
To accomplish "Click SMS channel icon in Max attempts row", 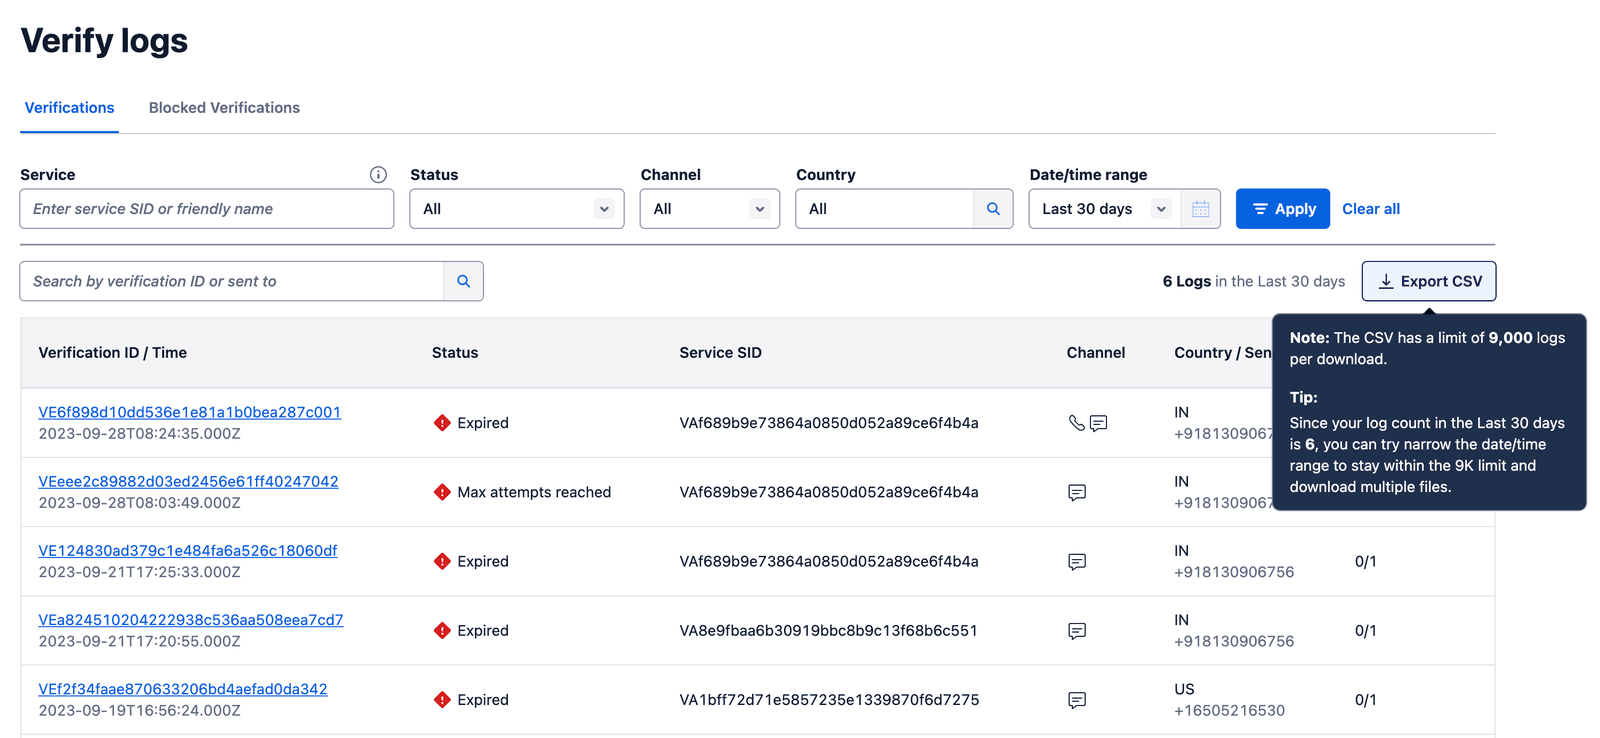I will [x=1077, y=492].
